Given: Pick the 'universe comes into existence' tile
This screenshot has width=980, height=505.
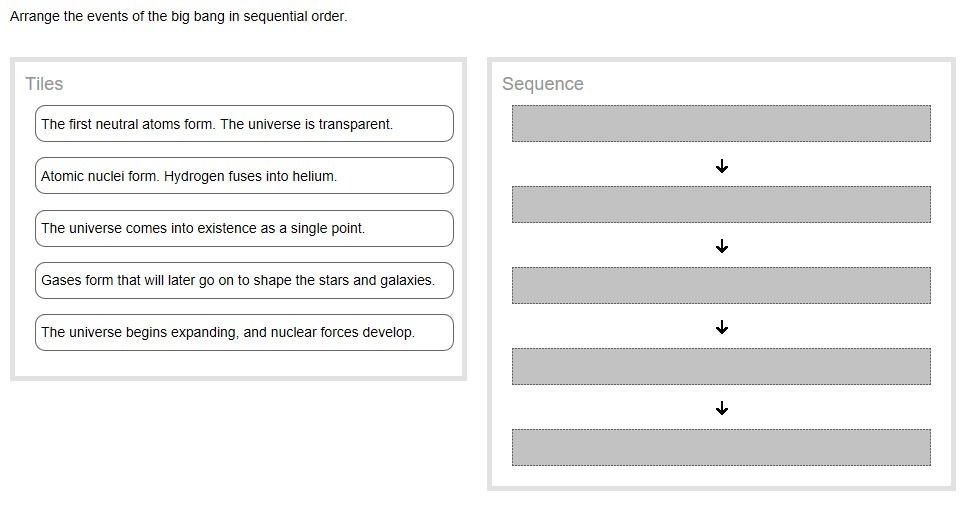Looking at the screenshot, I should click(244, 228).
